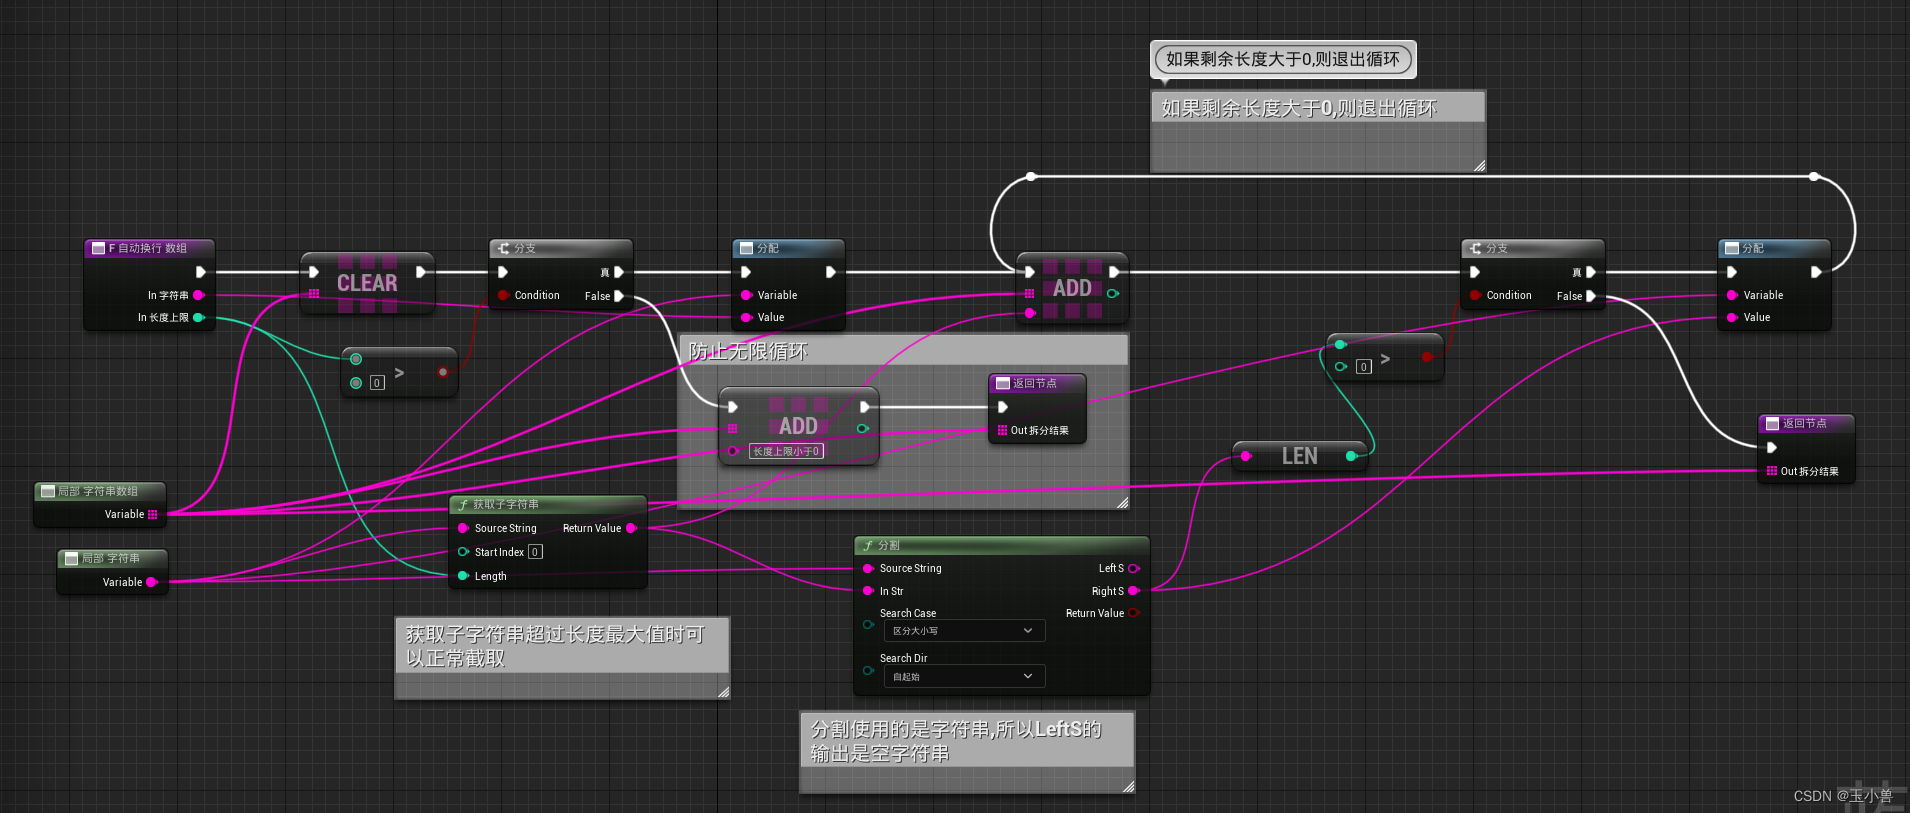
Task: Click Variable pin of 分配 node feeding the loop reroute
Action: click(x=1732, y=295)
